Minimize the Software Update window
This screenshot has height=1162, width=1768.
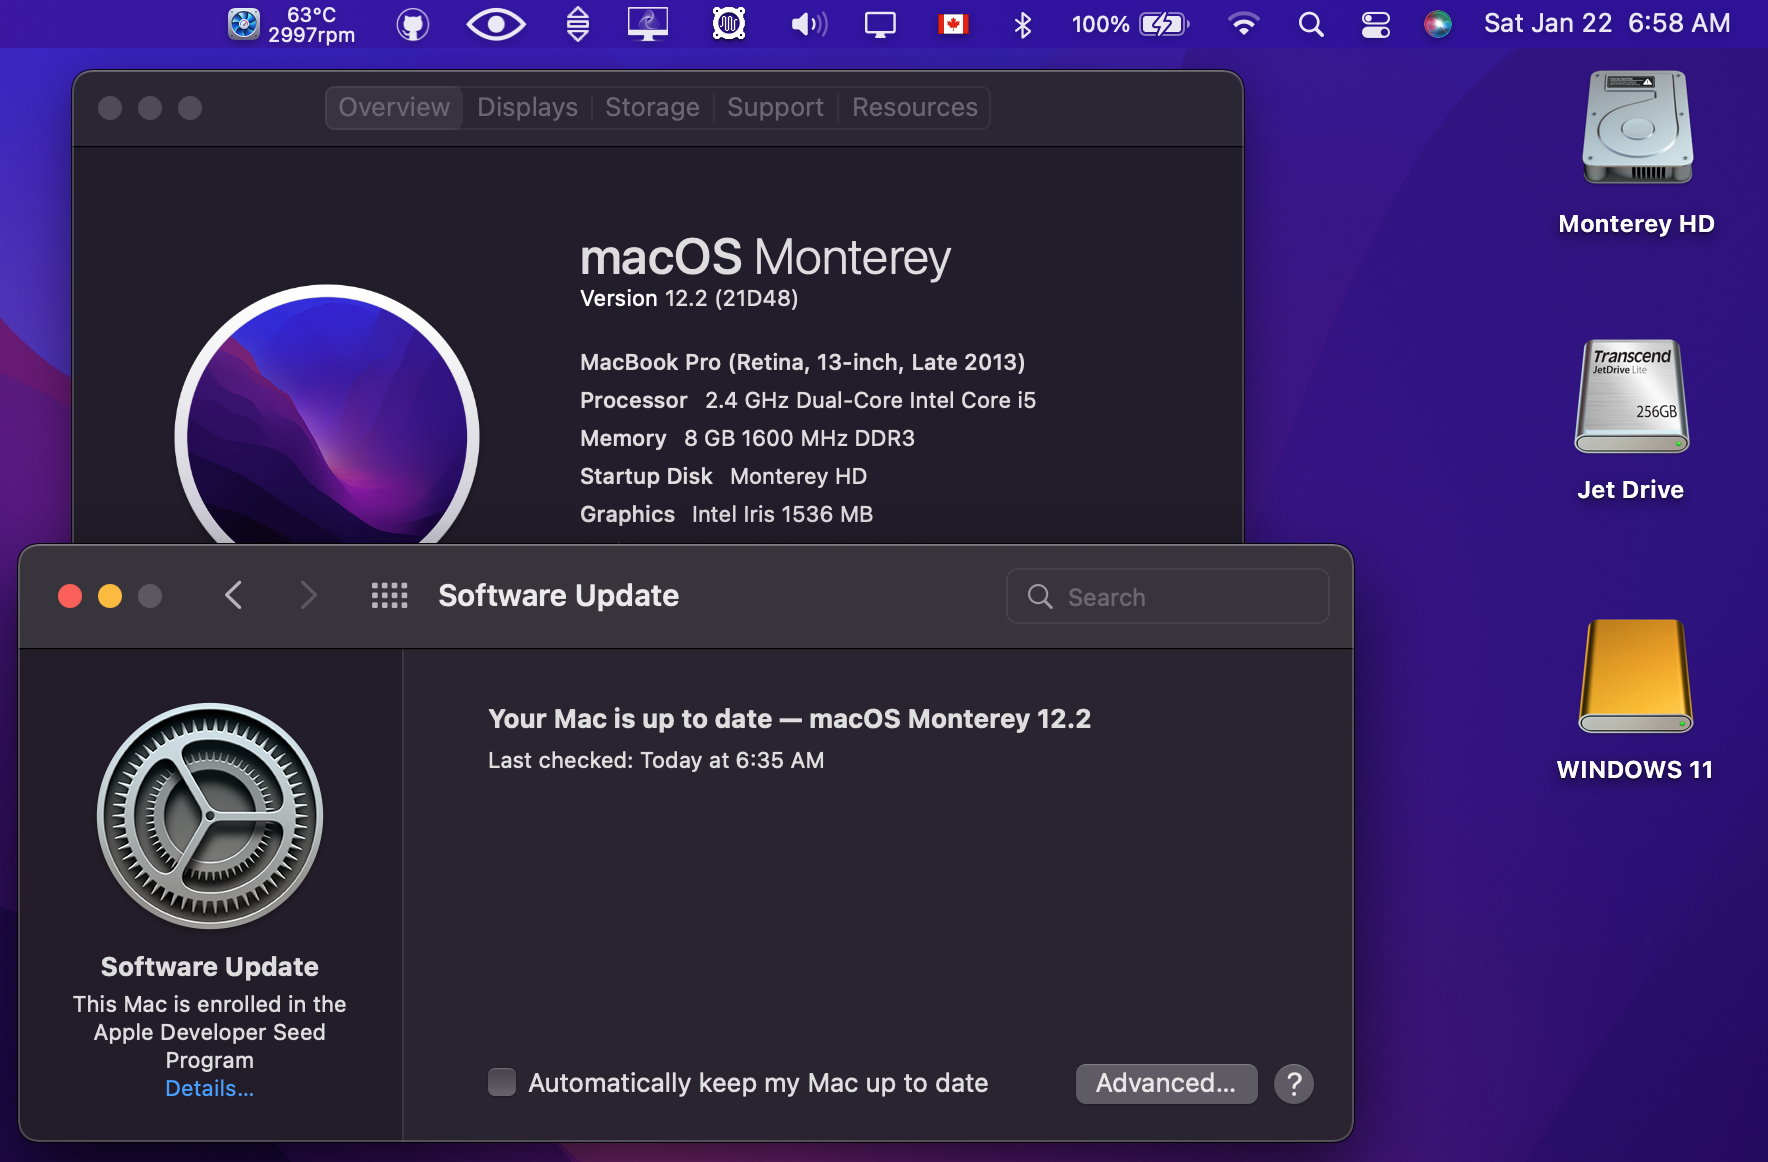pyautogui.click(x=110, y=596)
